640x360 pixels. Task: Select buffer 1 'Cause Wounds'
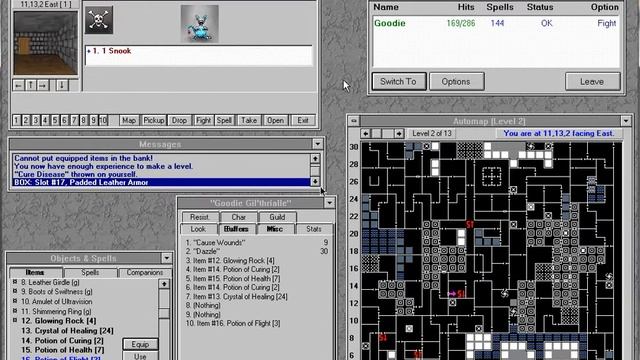pos(257,242)
